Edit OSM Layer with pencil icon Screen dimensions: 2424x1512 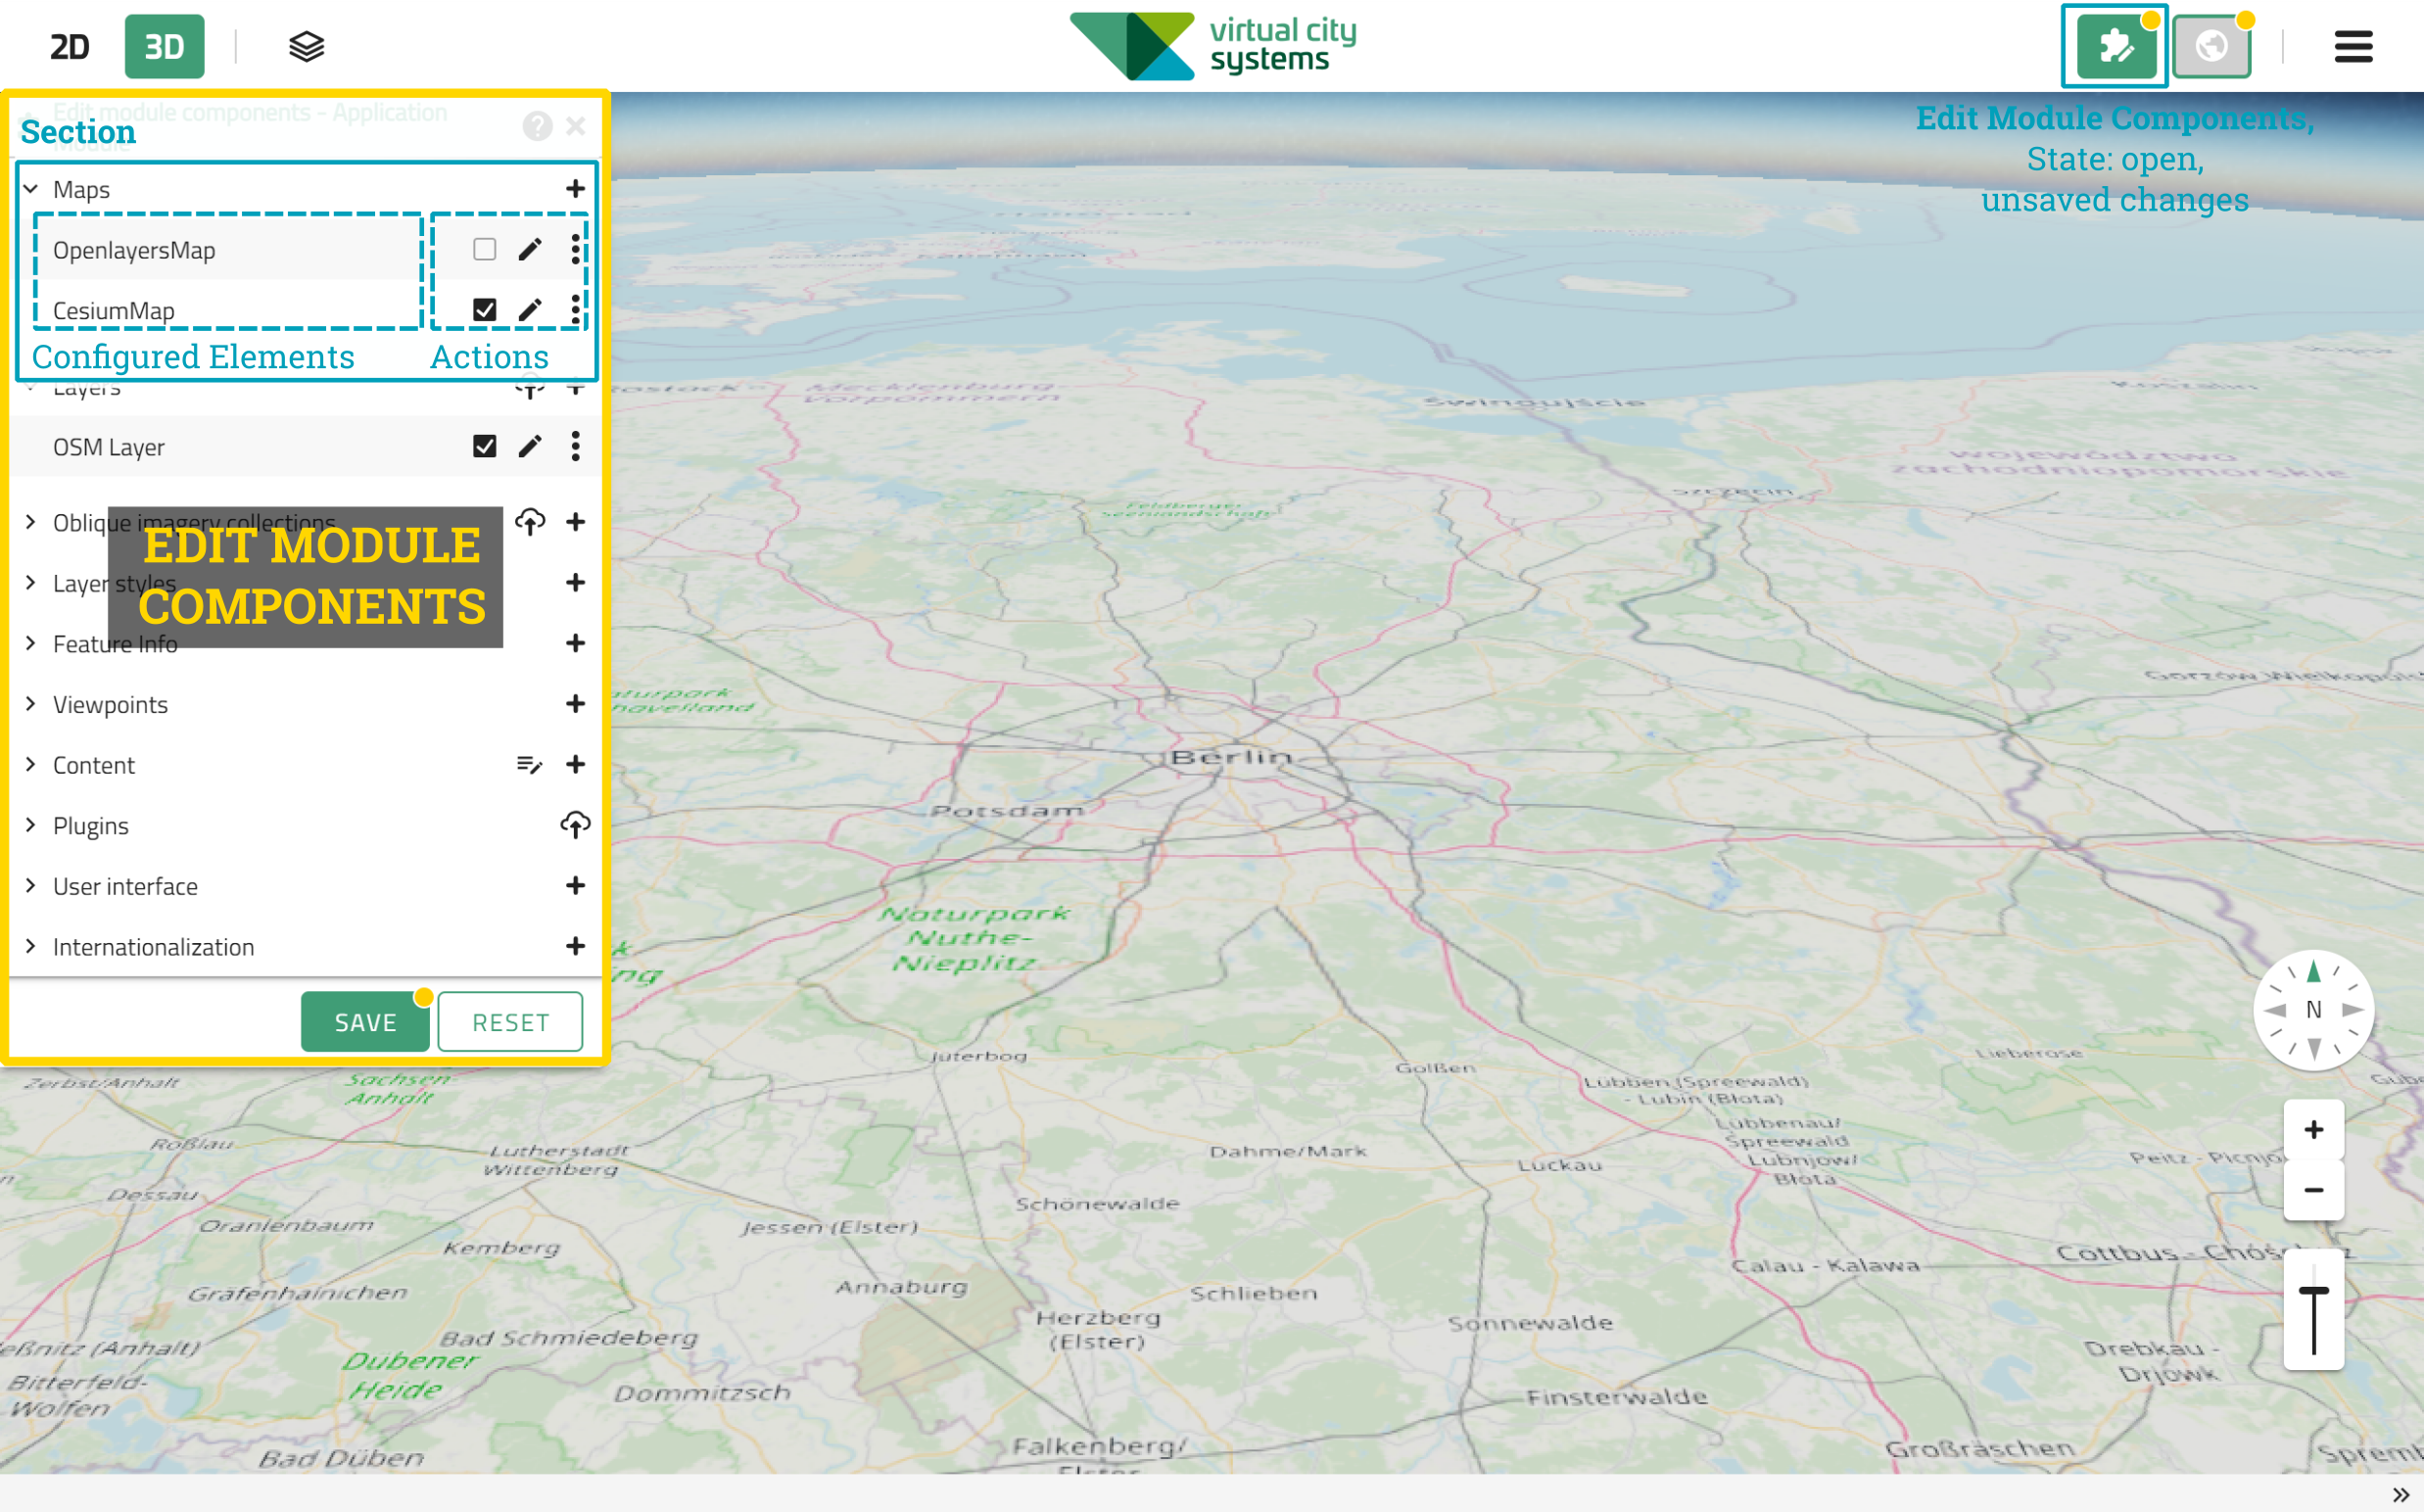(530, 447)
